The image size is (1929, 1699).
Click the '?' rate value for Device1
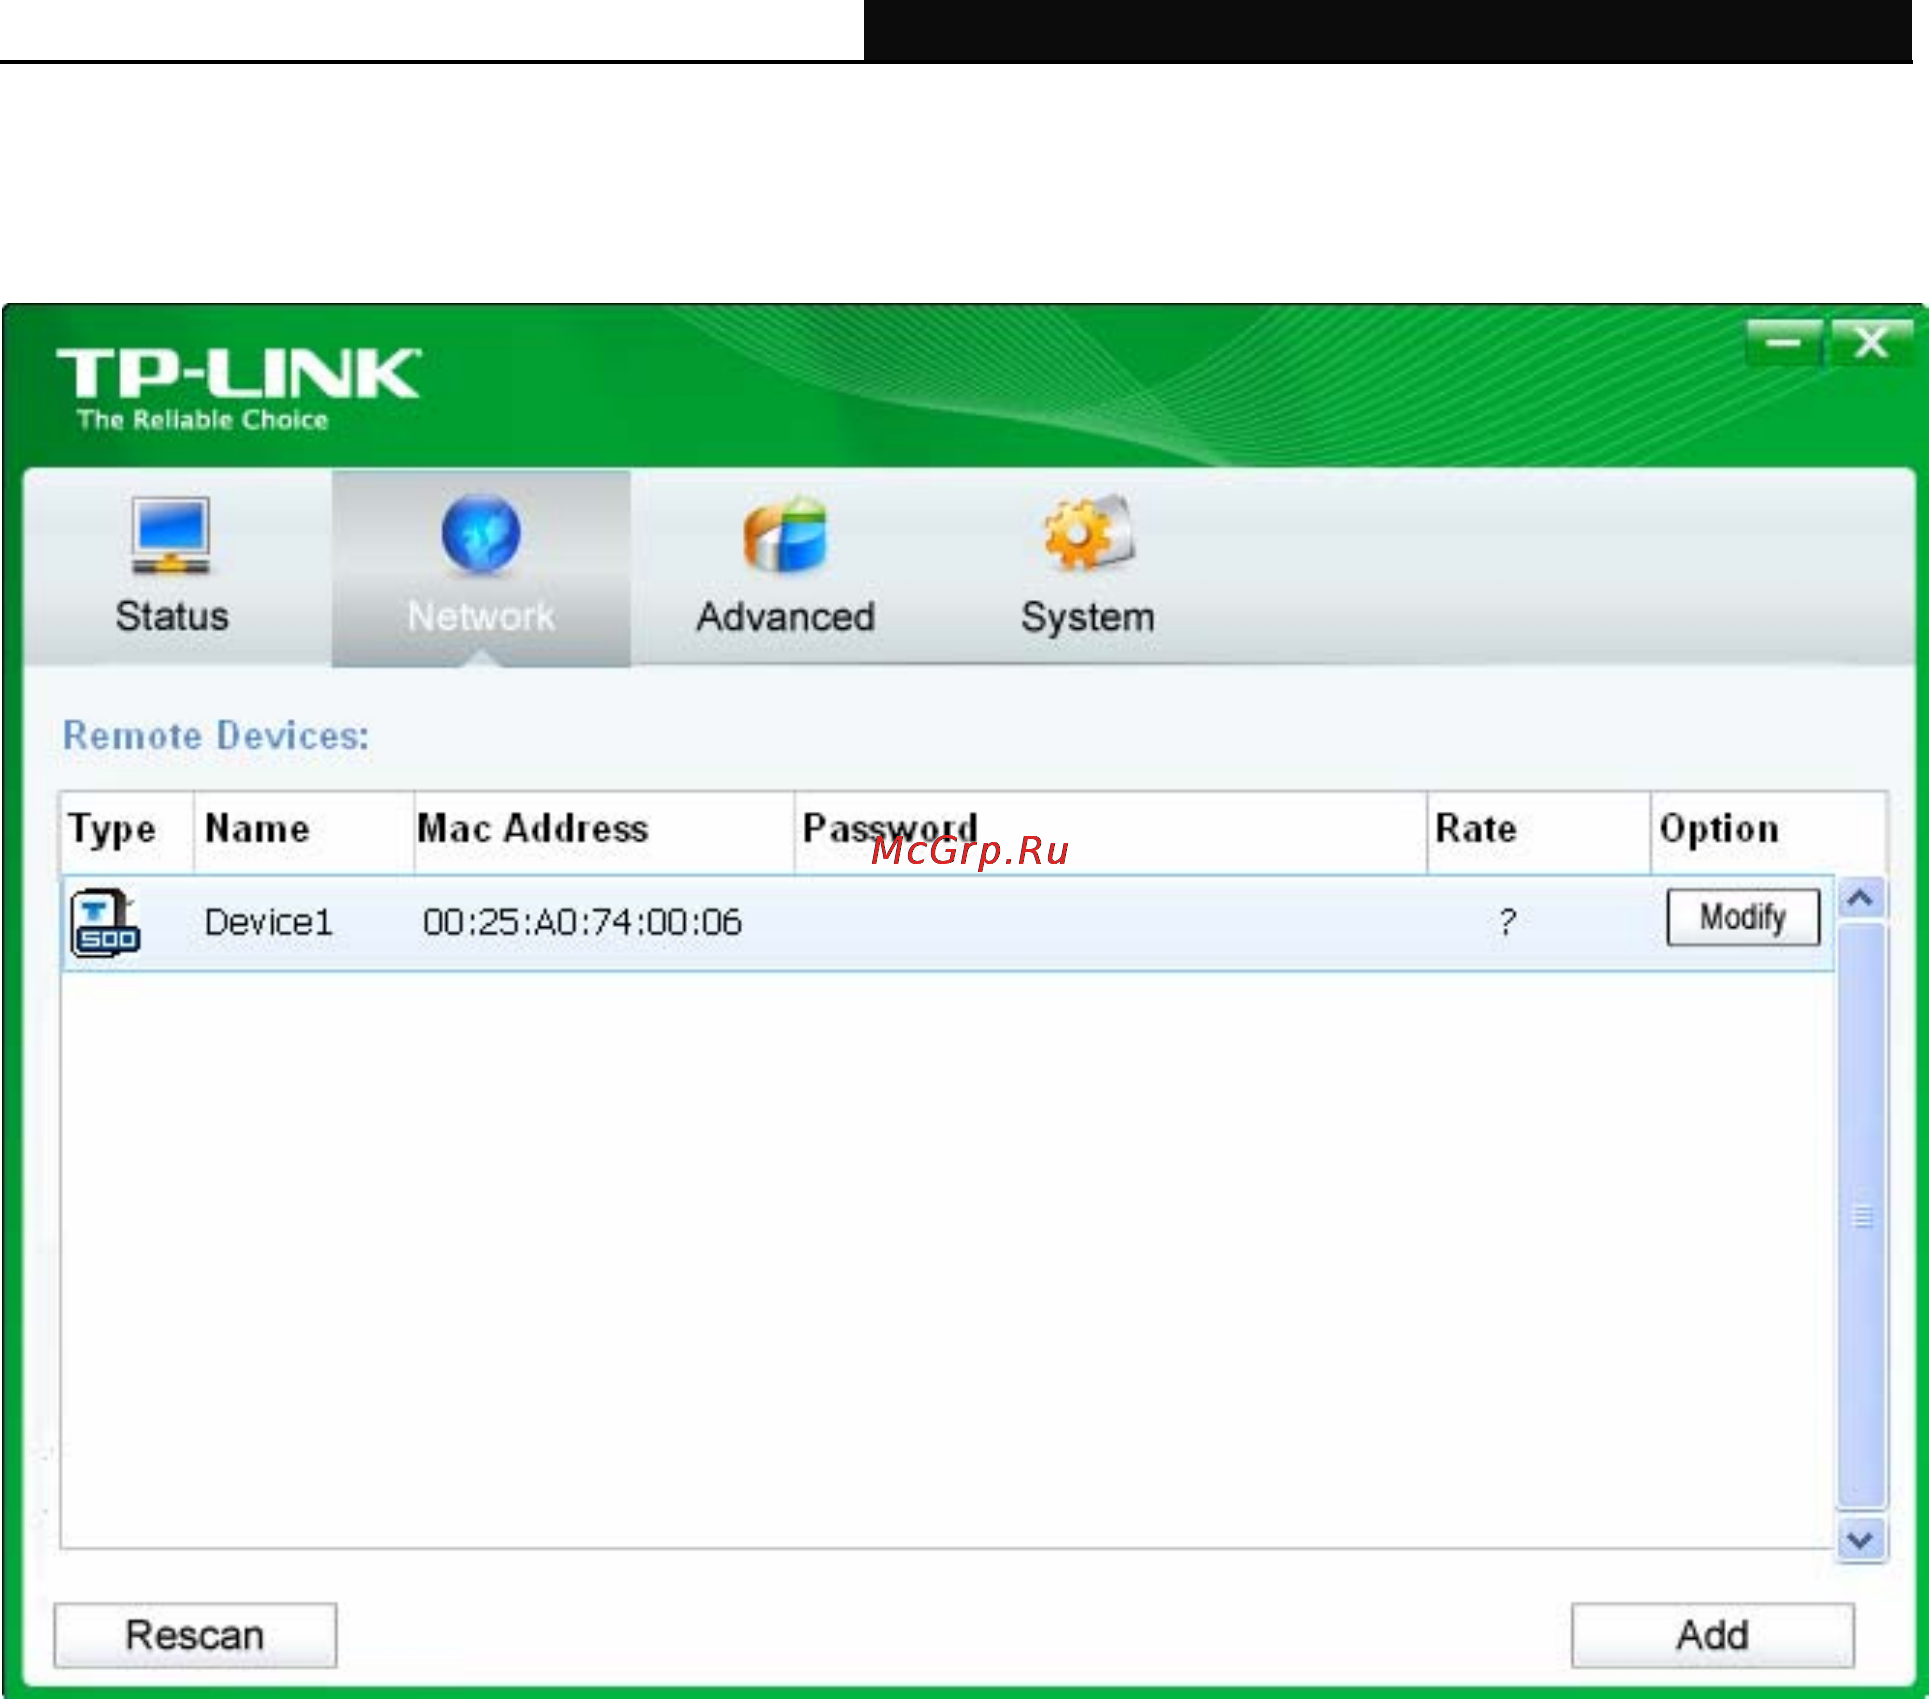pos(1508,922)
